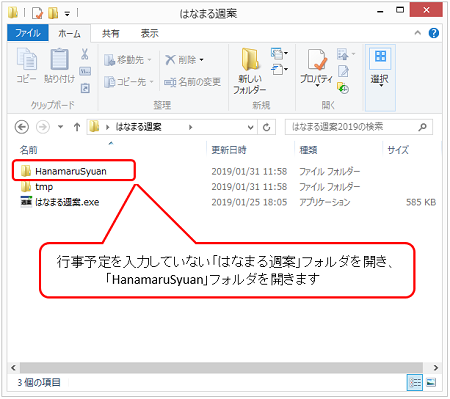
Task: Switch to details view icon
Action: (415, 382)
